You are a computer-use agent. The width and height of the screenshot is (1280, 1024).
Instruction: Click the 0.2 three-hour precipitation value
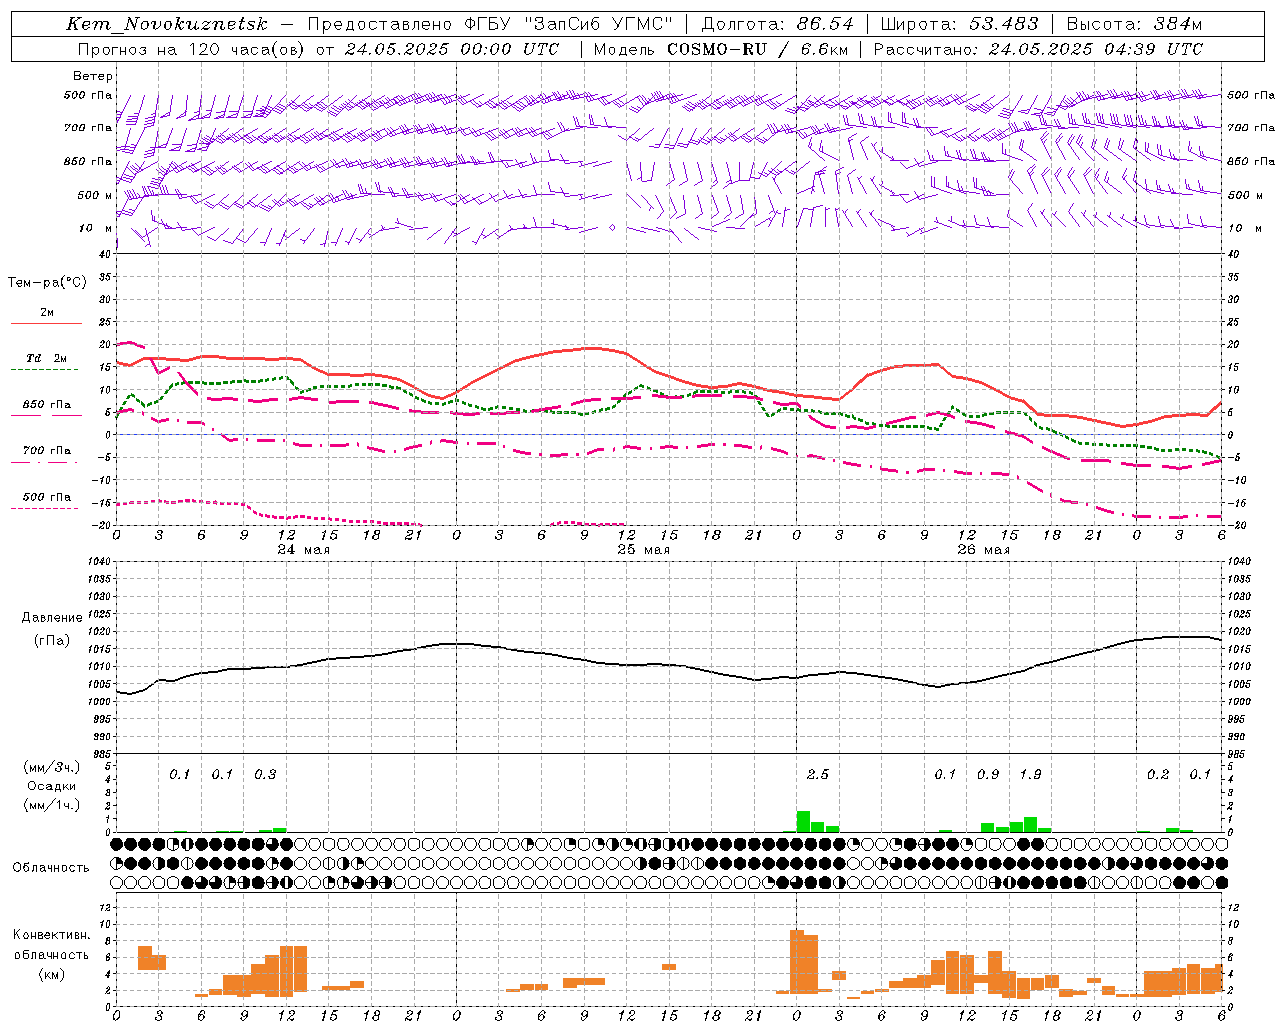pyautogui.click(x=1158, y=774)
